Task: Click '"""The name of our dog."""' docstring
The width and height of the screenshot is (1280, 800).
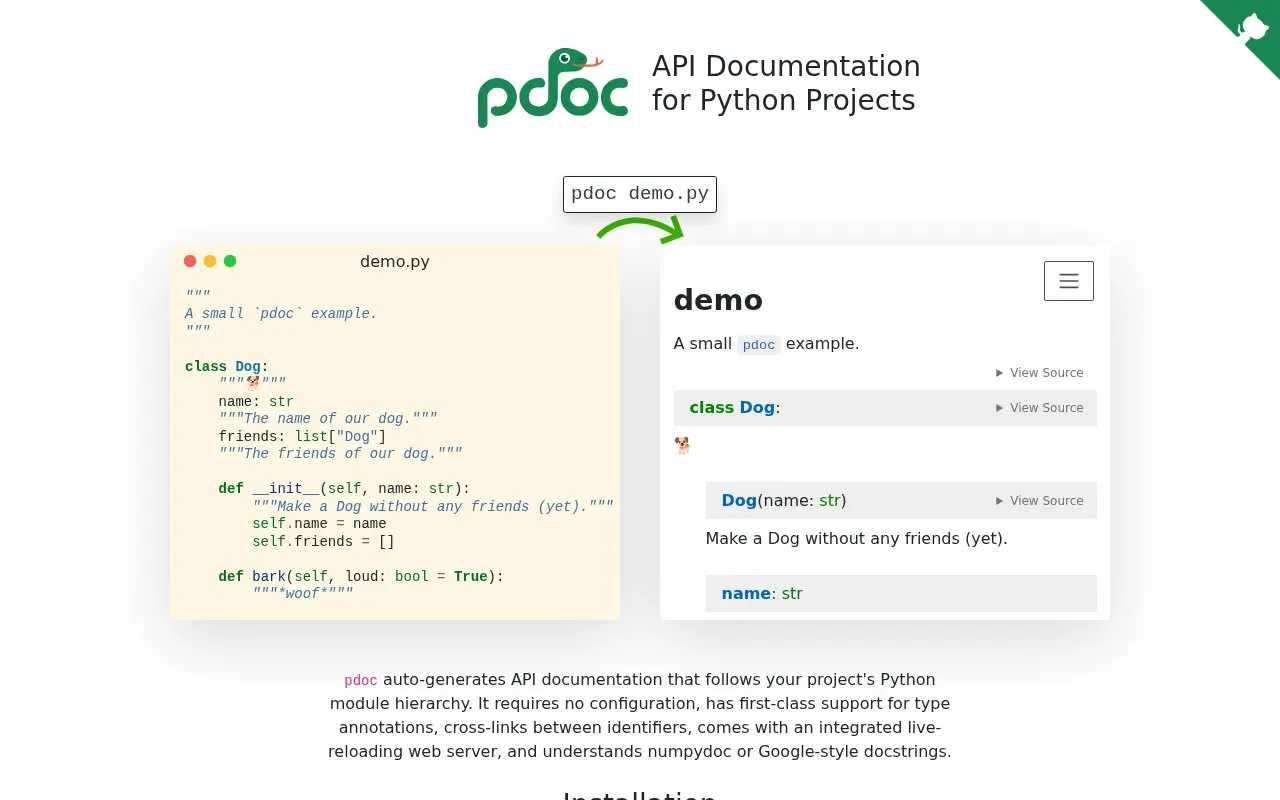Action: click(328, 419)
